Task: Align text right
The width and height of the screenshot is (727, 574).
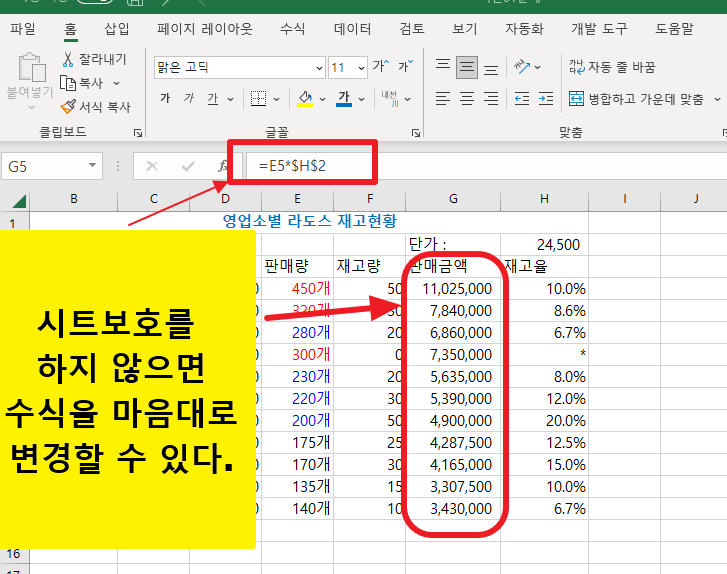Action: pos(491,99)
